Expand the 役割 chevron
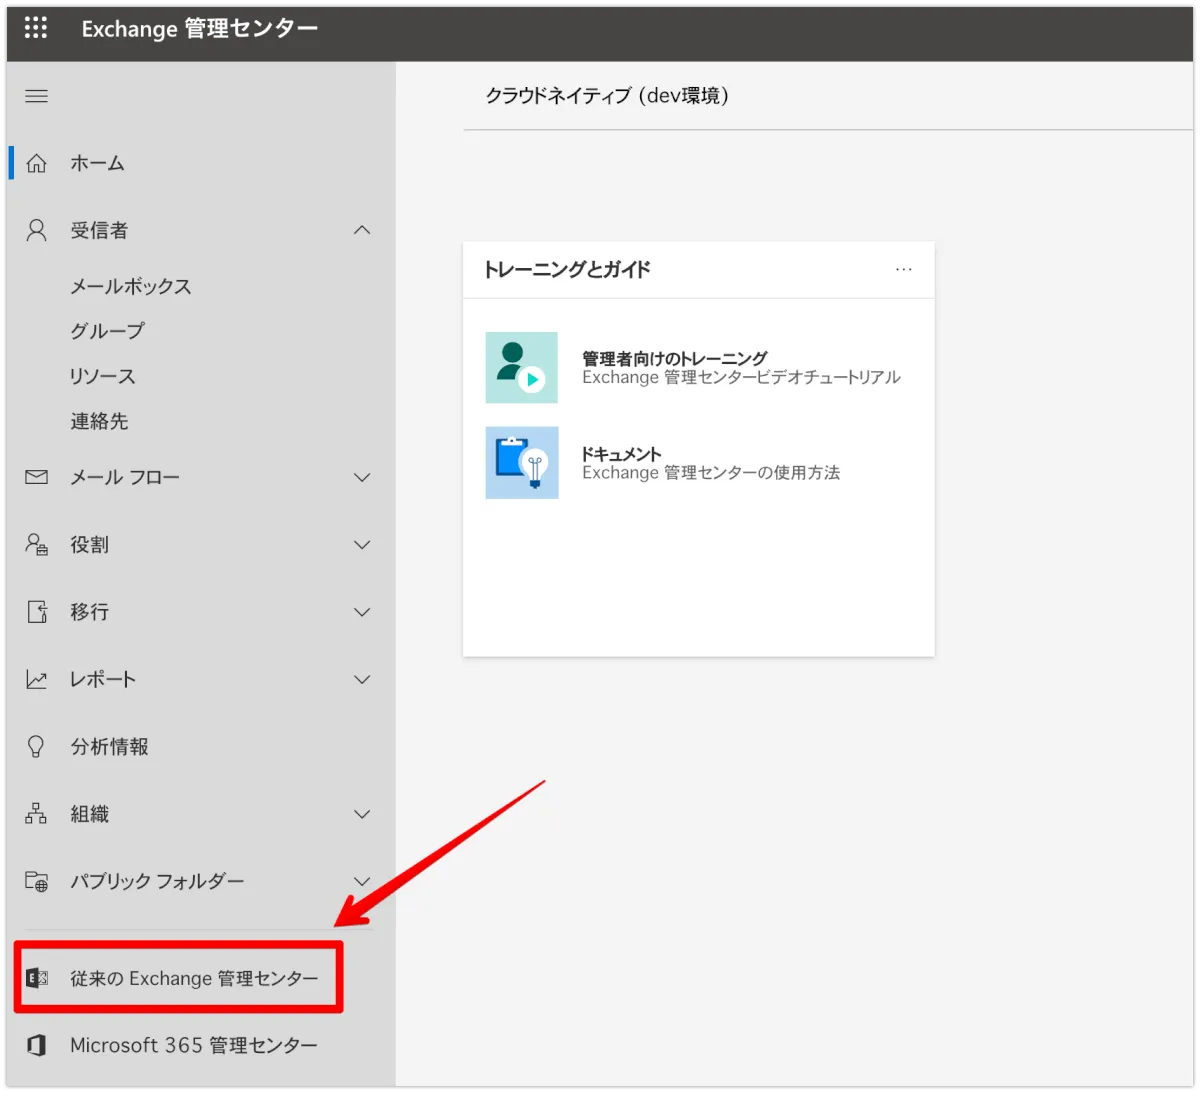Image resolution: width=1200 pixels, height=1093 pixels. coord(362,545)
